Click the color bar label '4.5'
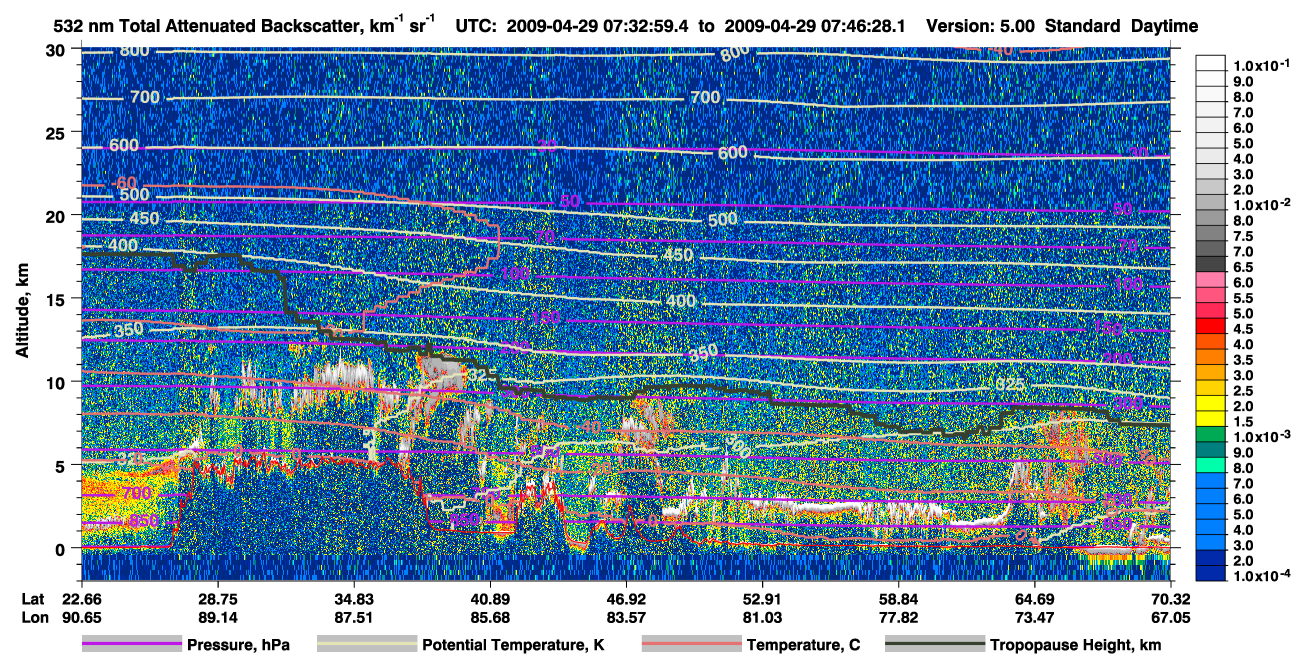 pyautogui.click(x=1245, y=329)
